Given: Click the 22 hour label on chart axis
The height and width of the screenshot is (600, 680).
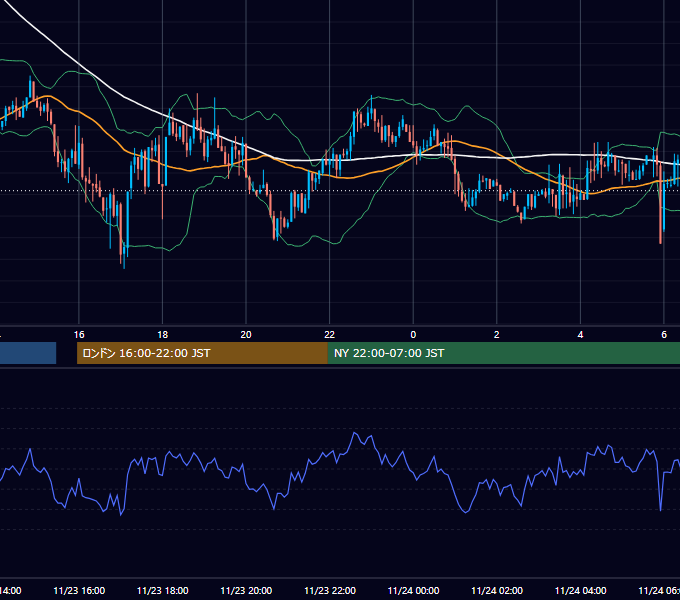Looking at the screenshot, I should click(x=330, y=335).
